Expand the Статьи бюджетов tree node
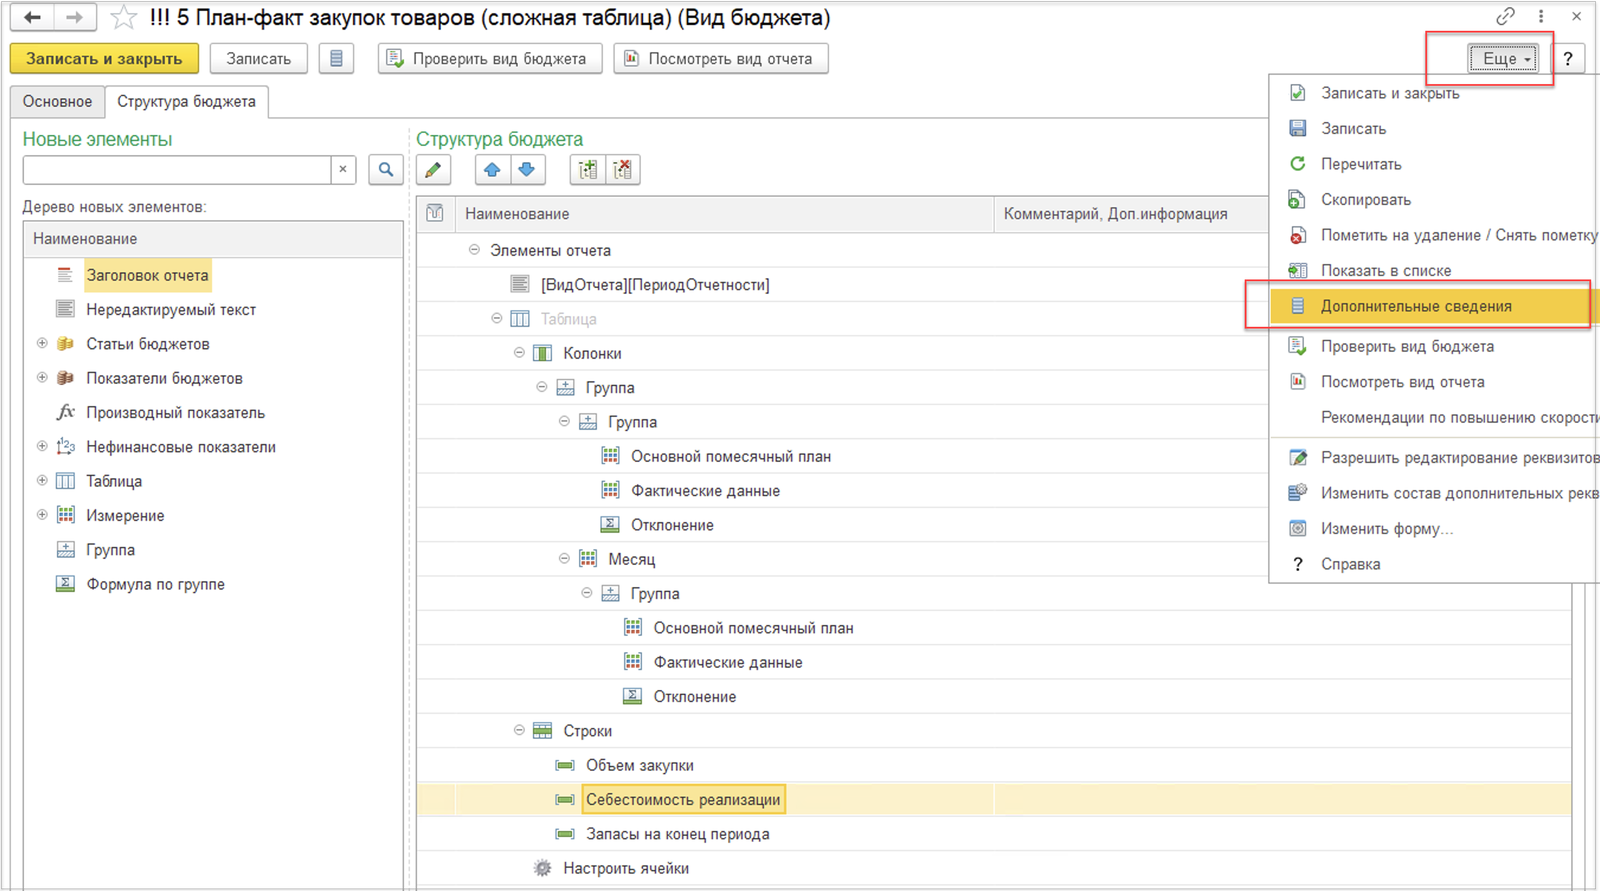The height and width of the screenshot is (891, 1600). click(x=42, y=343)
